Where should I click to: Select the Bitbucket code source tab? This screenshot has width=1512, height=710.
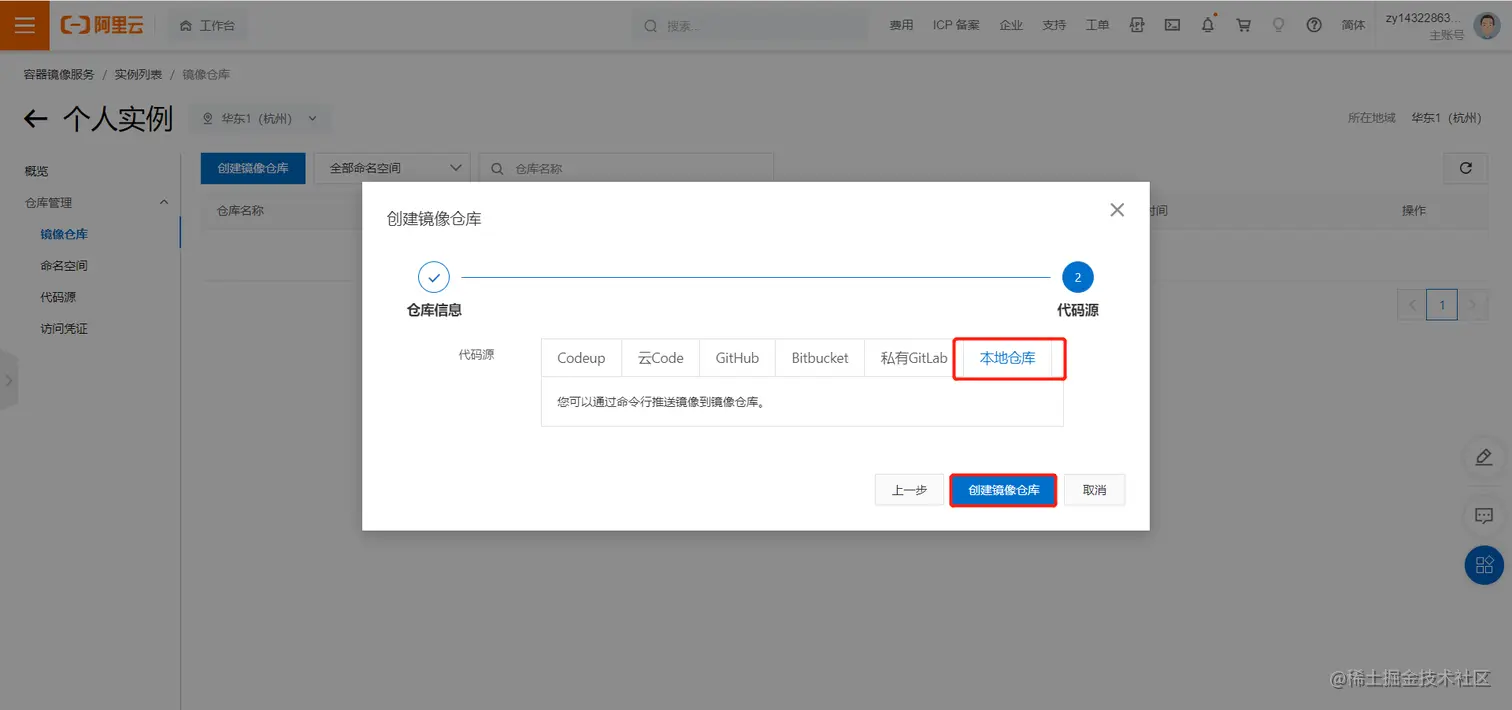point(820,358)
